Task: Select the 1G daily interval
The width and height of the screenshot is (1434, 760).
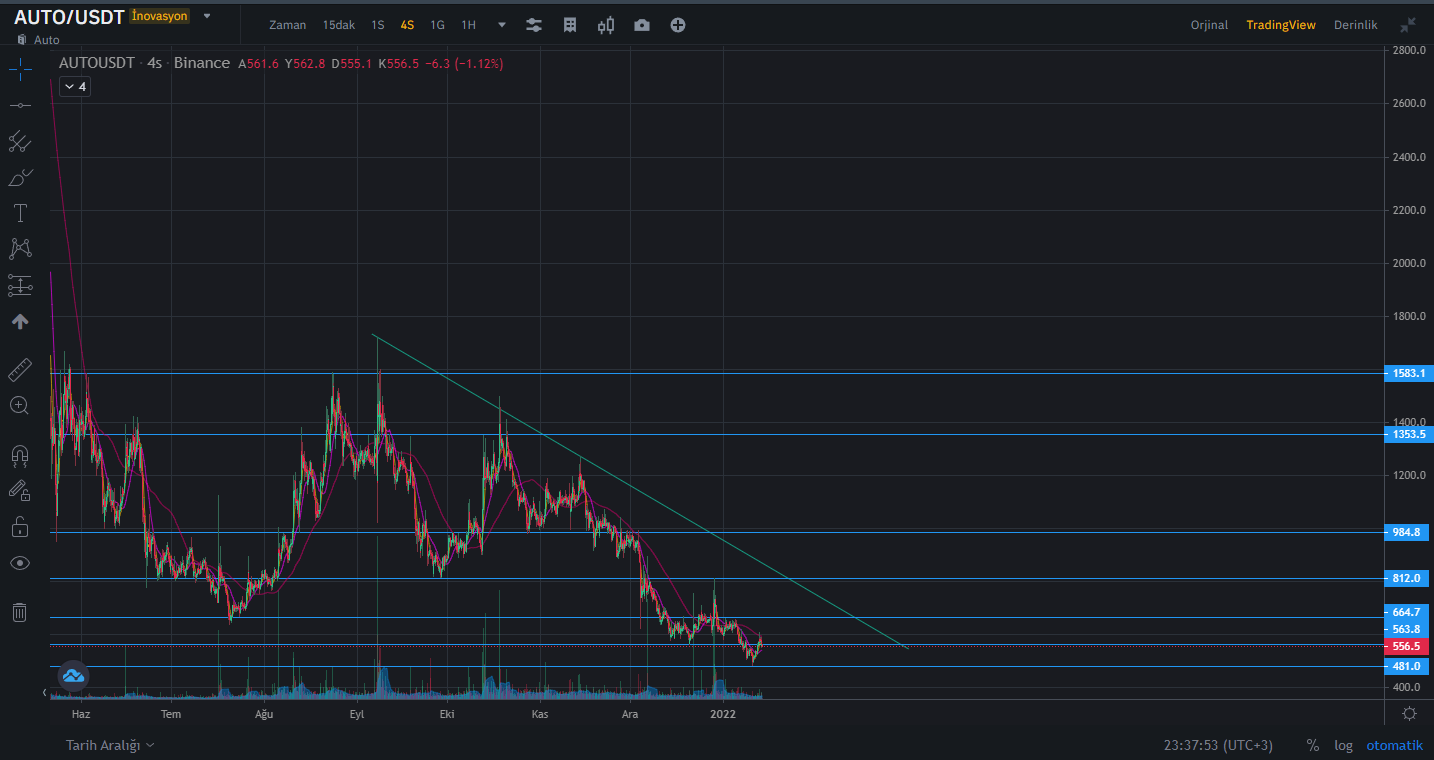Action: (437, 25)
